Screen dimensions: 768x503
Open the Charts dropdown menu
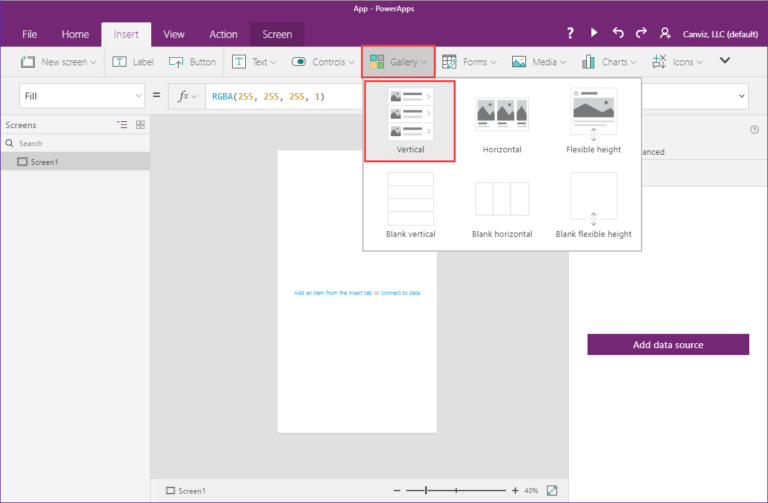point(605,62)
